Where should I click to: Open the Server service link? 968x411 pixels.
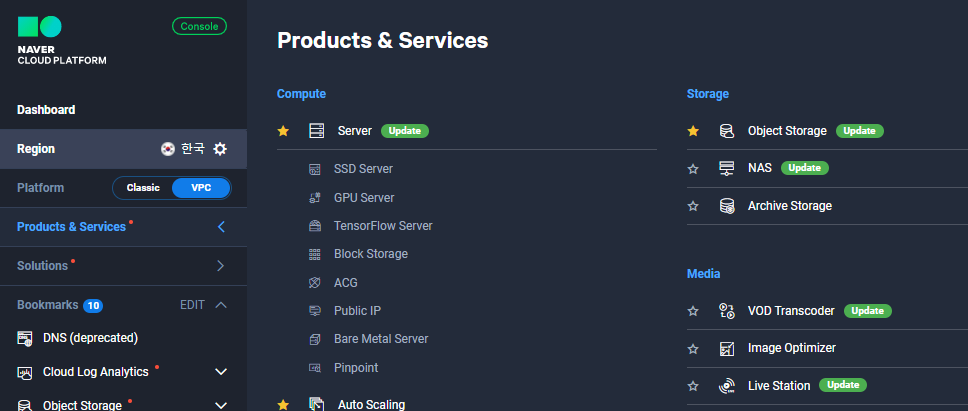tap(355, 131)
